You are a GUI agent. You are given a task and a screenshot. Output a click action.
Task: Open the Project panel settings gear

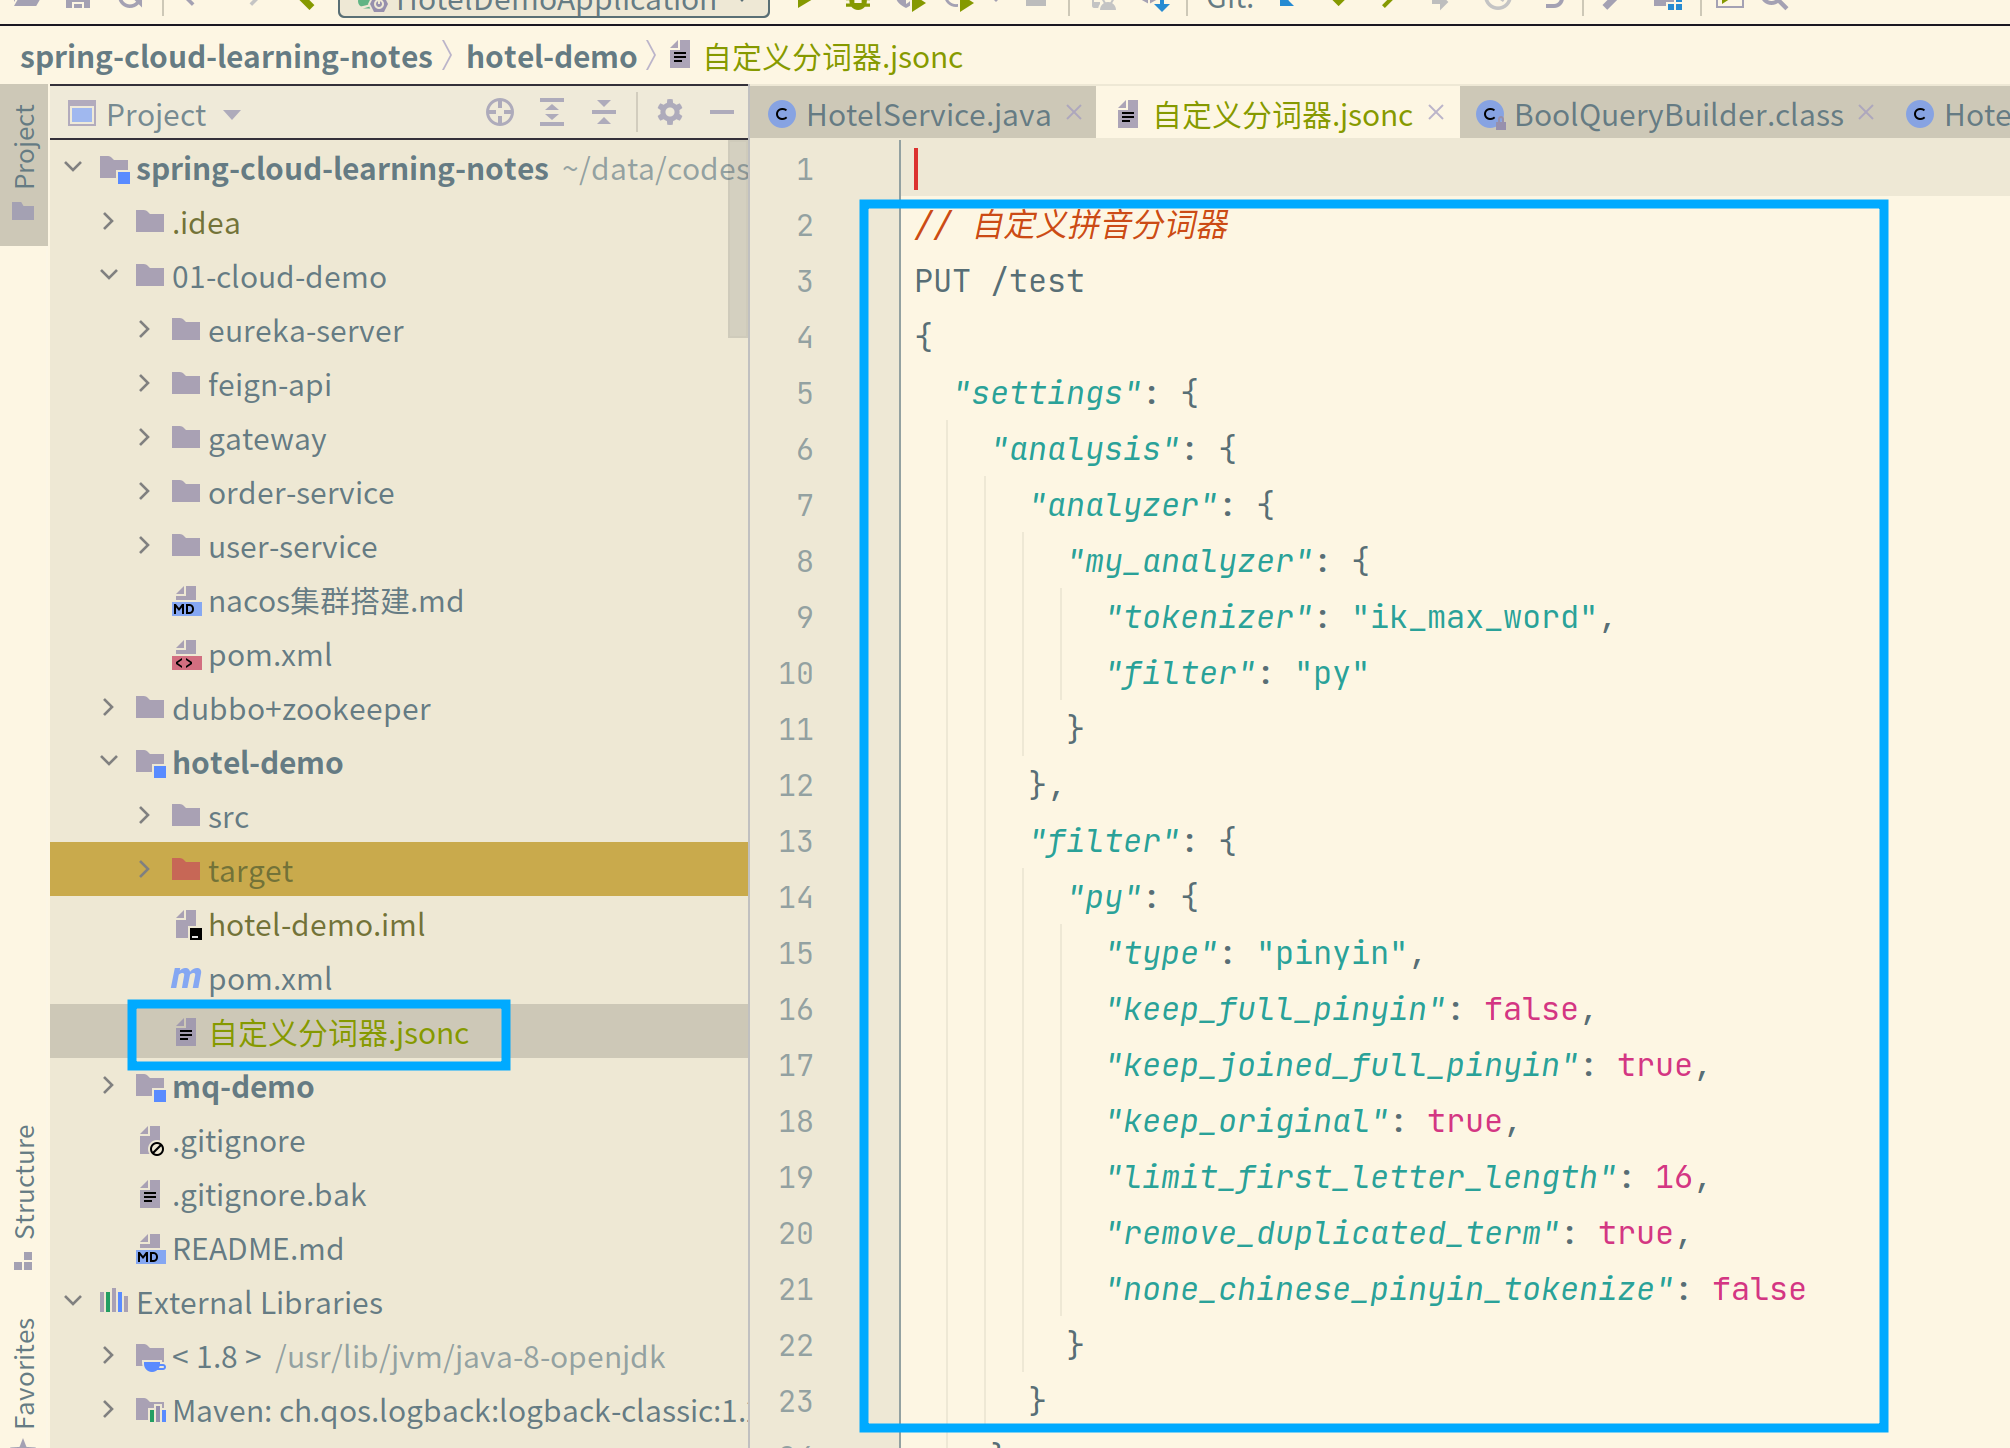click(x=670, y=113)
